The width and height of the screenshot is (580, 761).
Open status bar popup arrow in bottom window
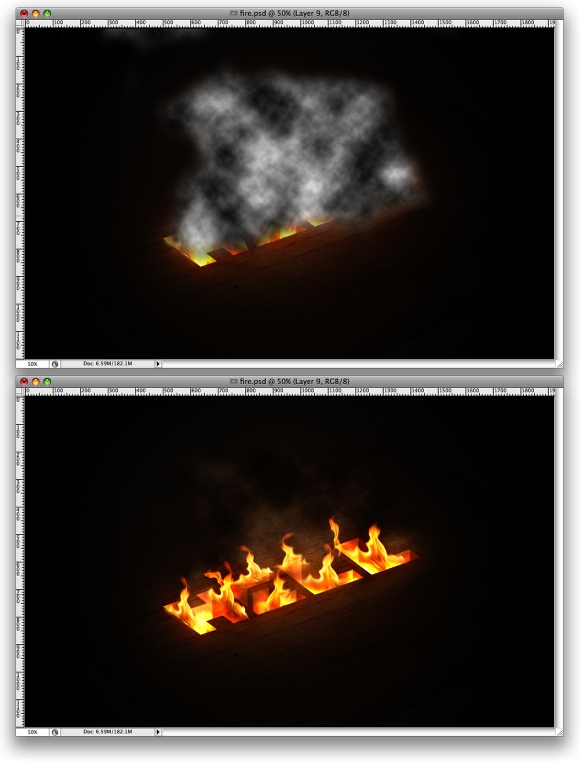pyautogui.click(x=158, y=731)
